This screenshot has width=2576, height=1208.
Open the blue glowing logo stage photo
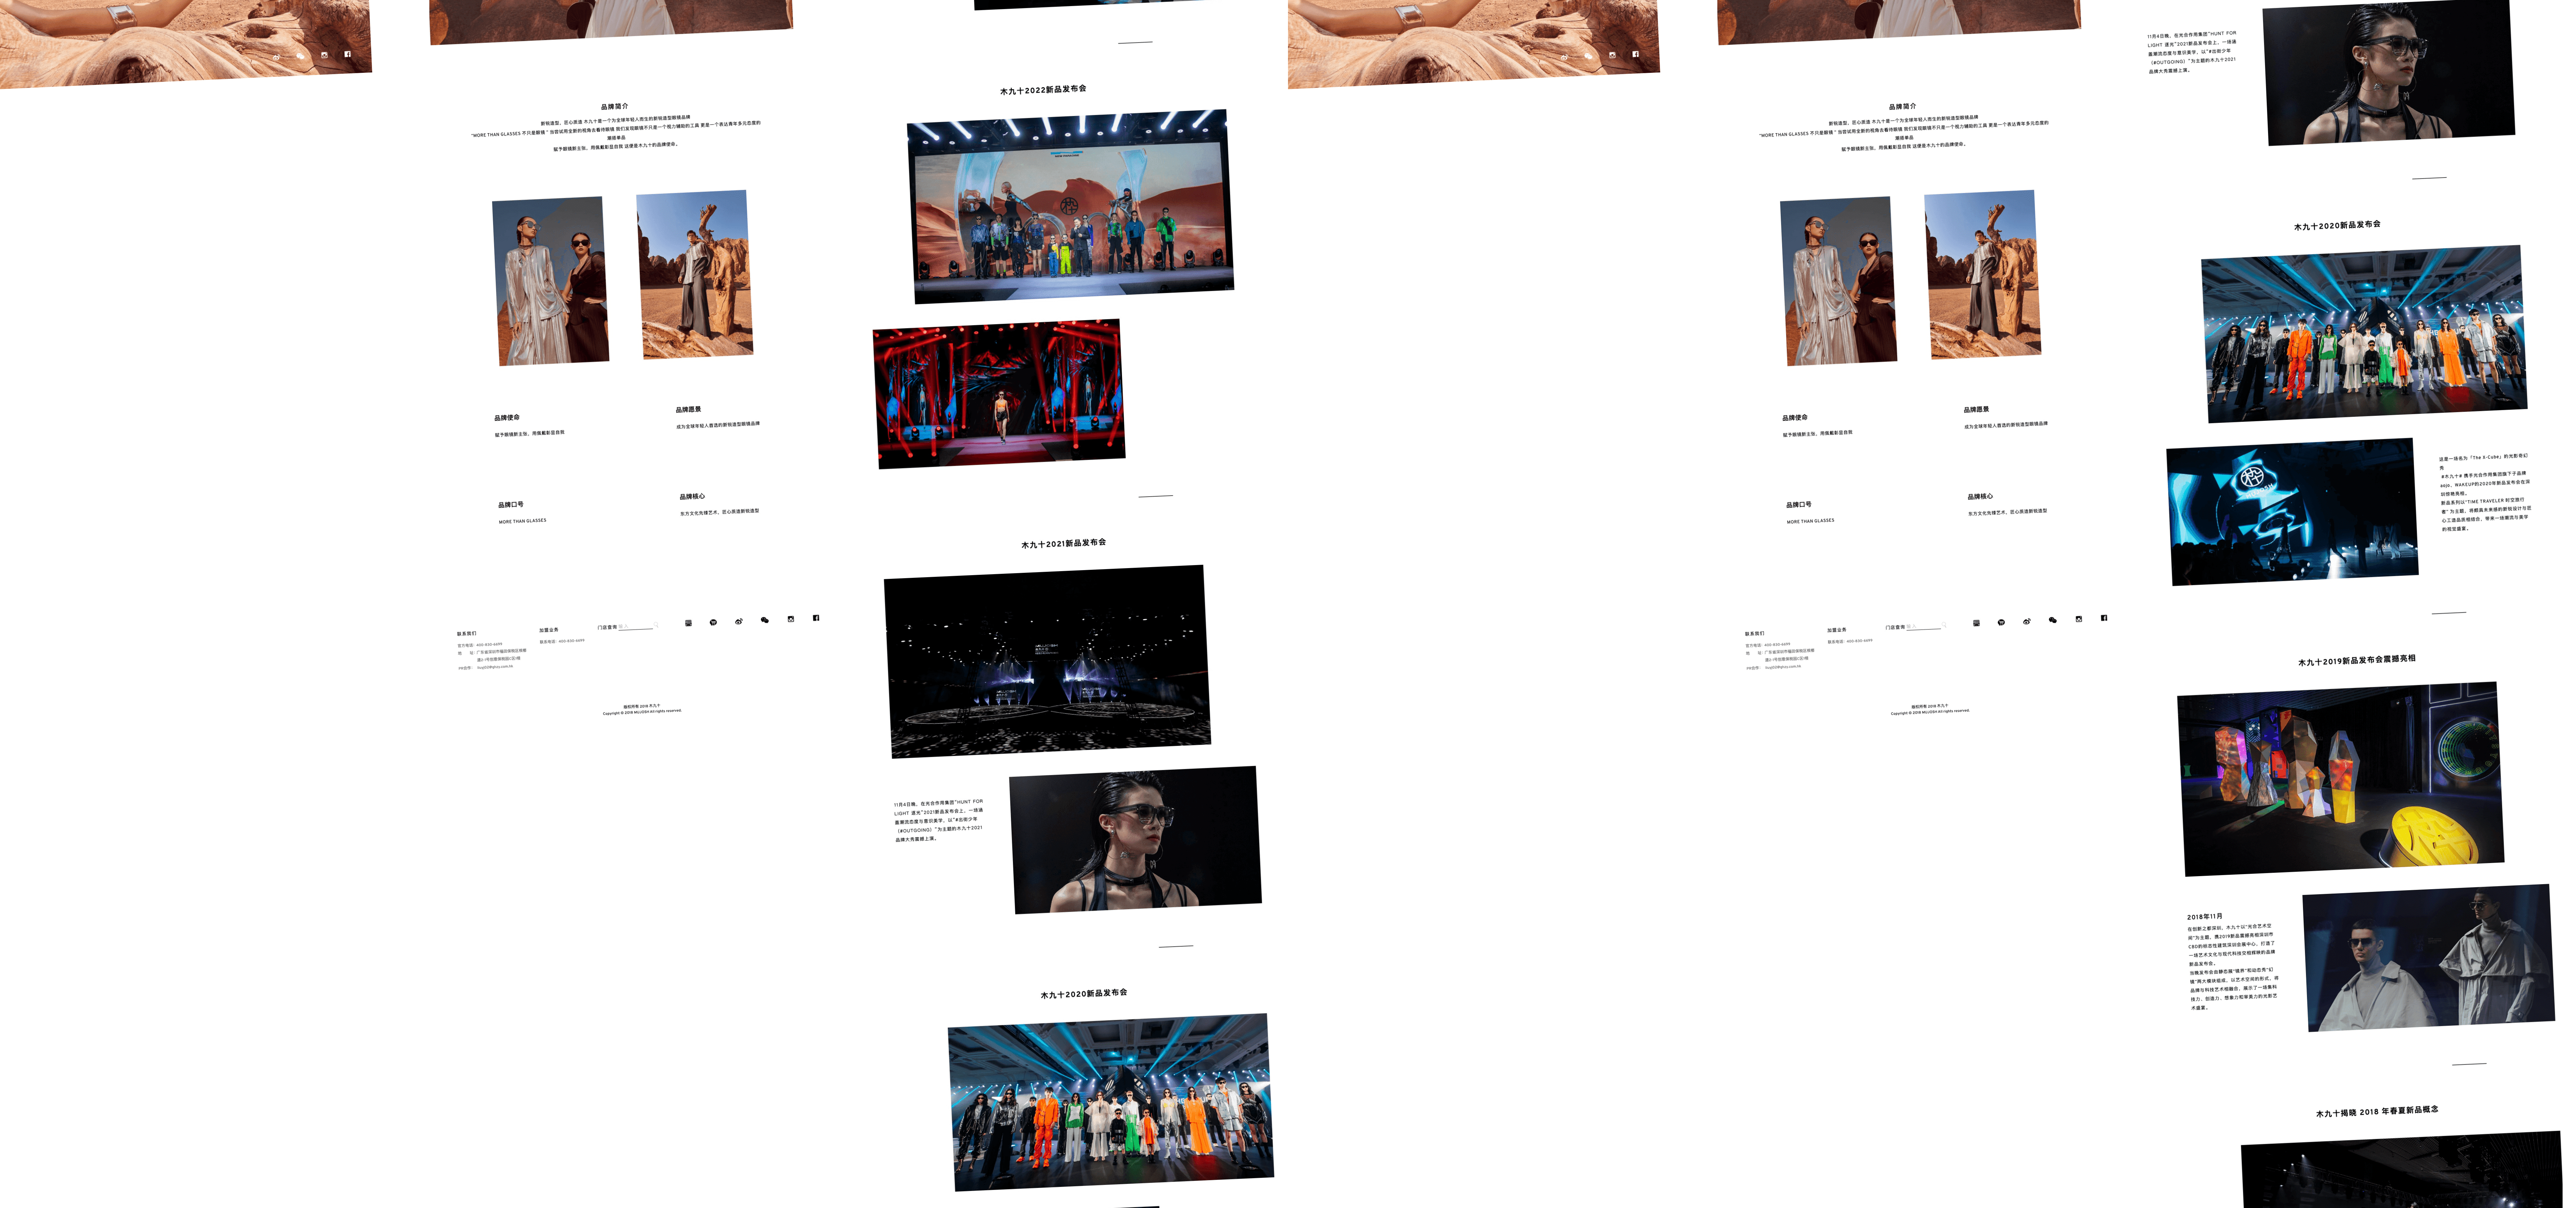click(2292, 512)
